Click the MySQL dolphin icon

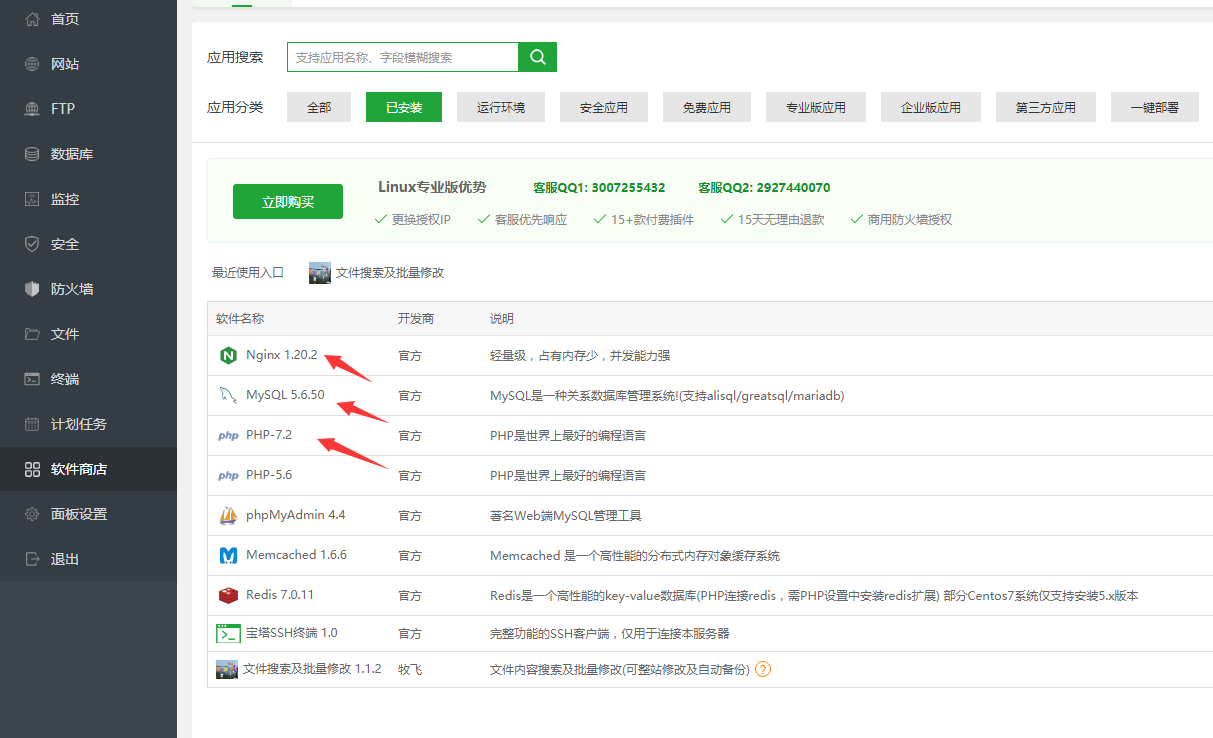[228, 395]
